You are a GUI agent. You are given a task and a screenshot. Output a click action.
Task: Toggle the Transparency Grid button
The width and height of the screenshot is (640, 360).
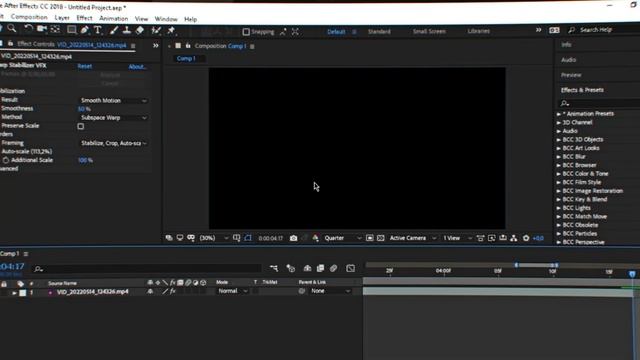pyautogui.click(x=381, y=238)
